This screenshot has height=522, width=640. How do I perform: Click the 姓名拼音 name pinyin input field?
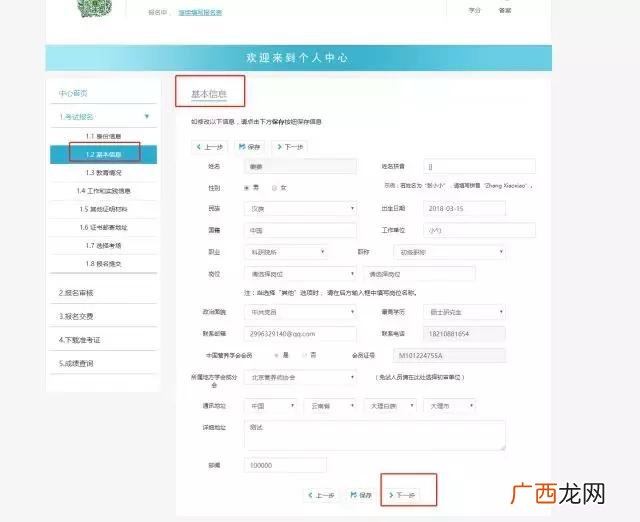(x=480, y=167)
